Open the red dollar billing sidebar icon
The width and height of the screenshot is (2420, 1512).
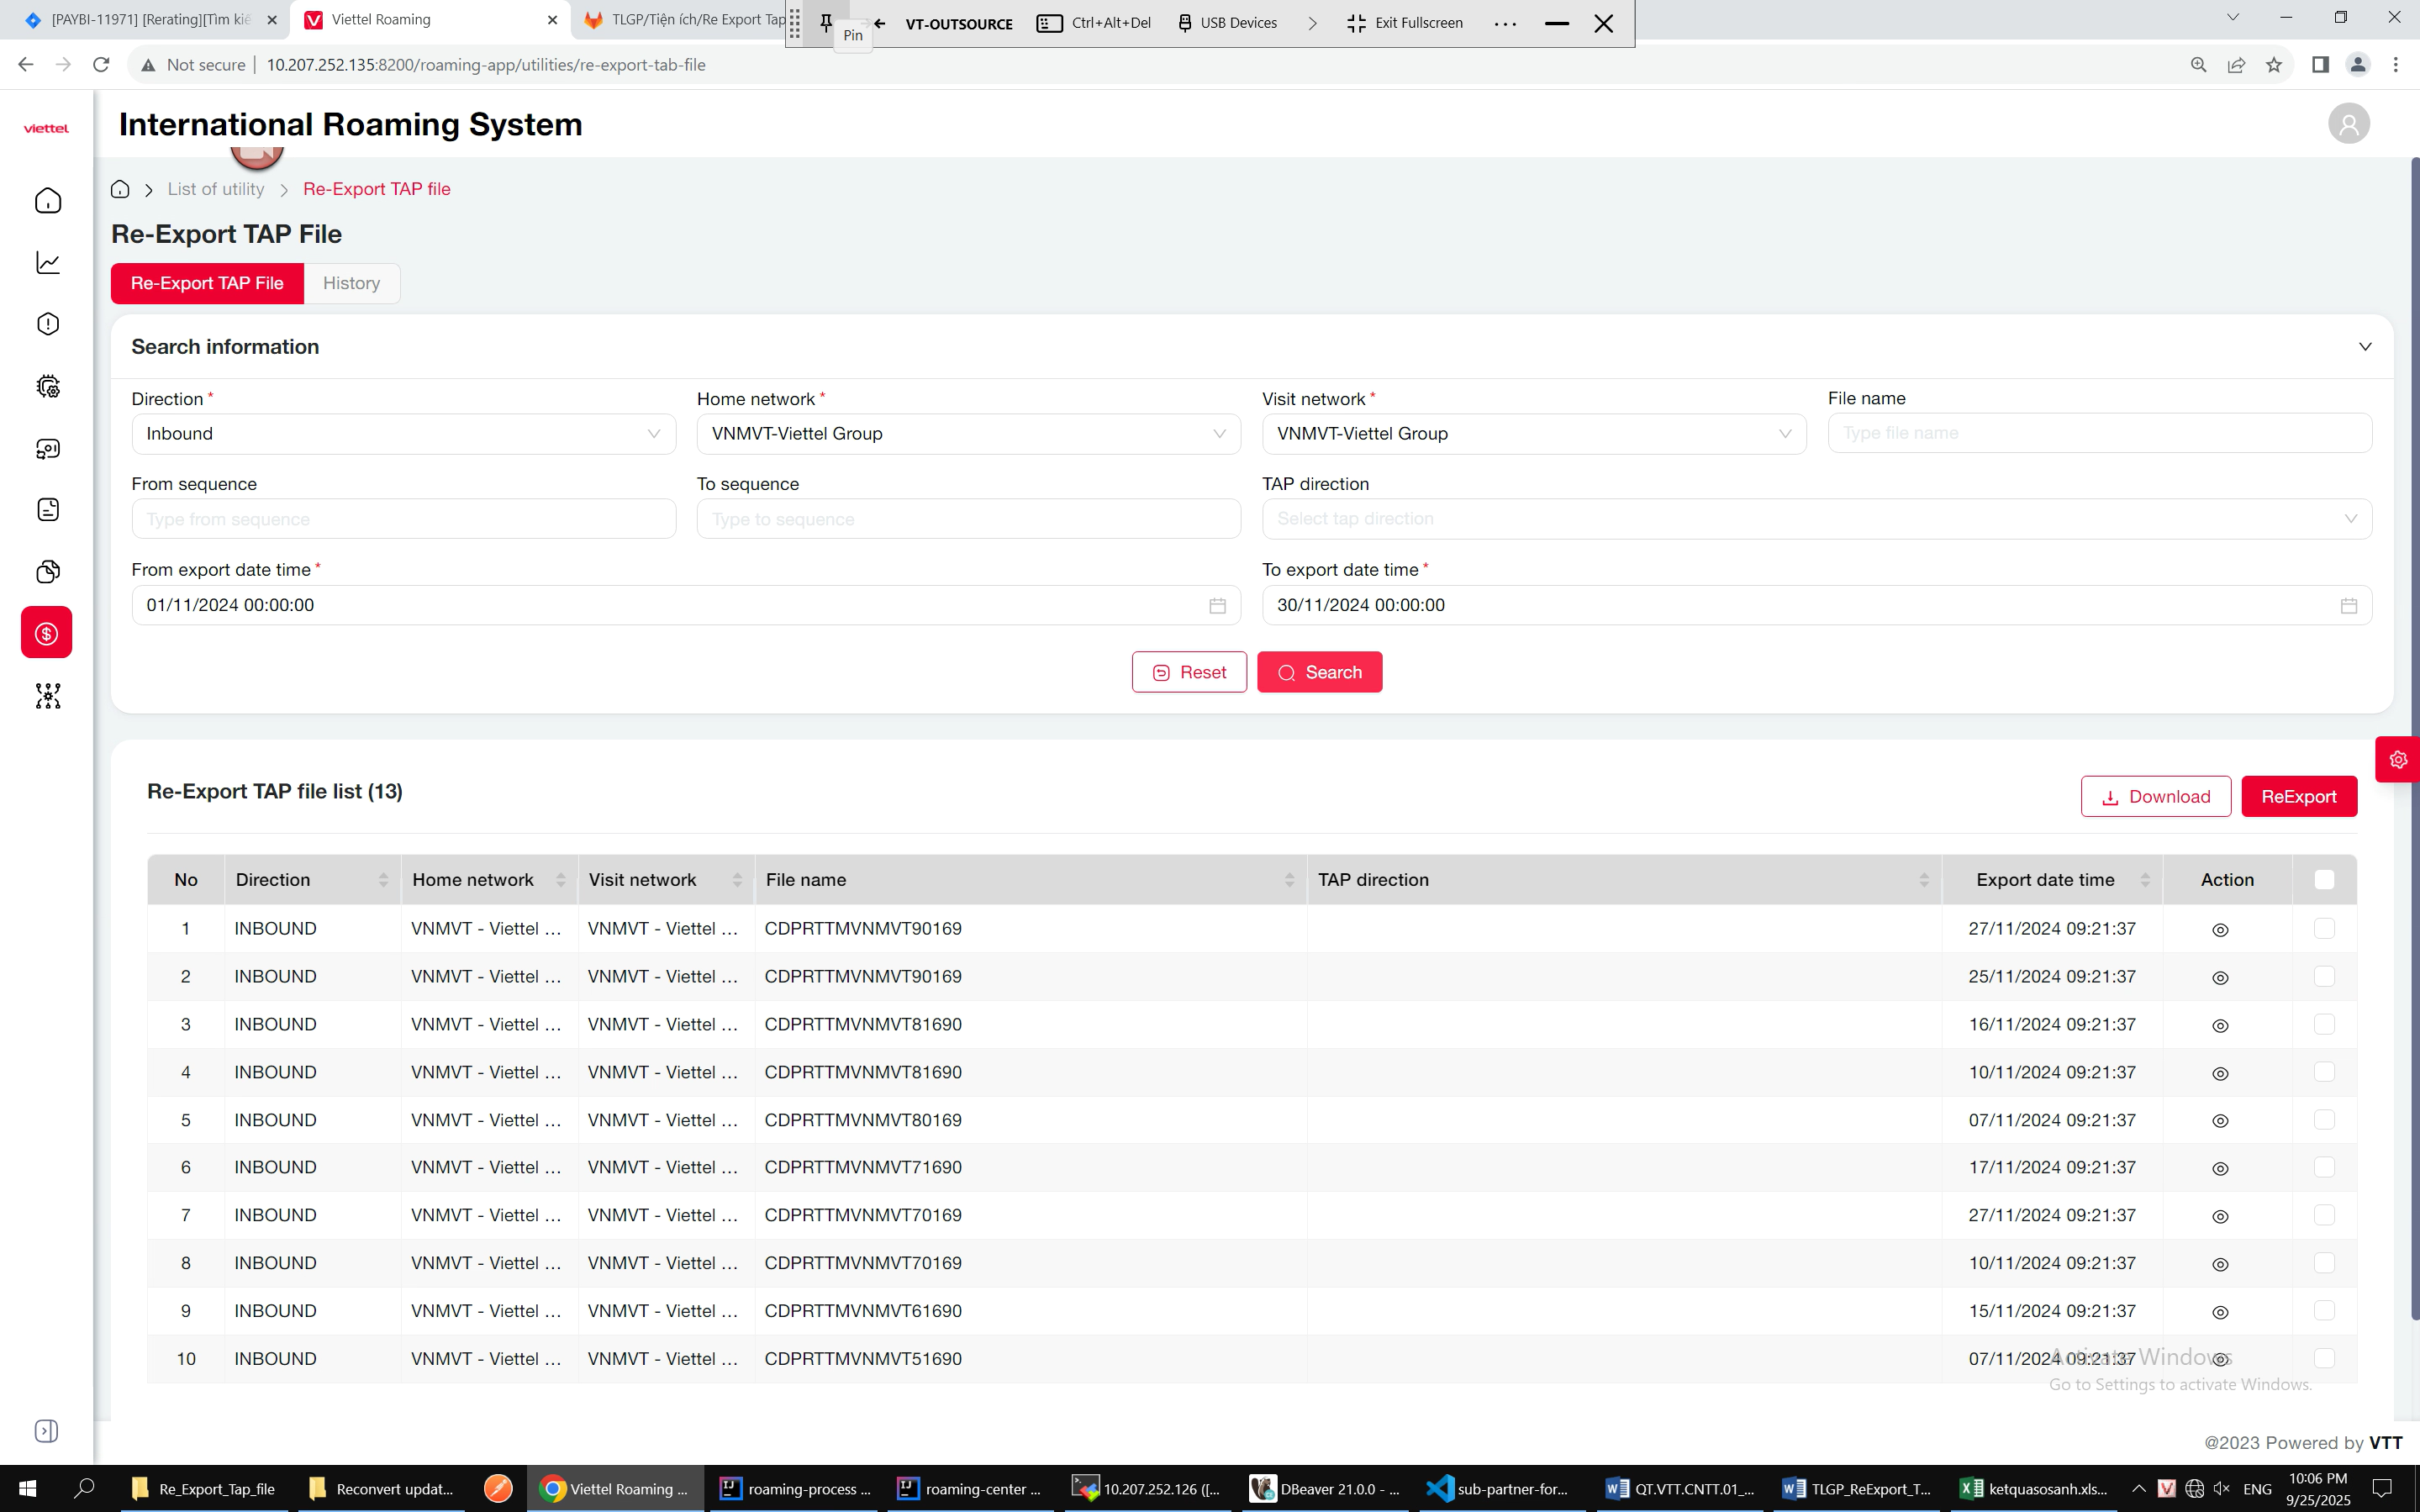(47, 633)
